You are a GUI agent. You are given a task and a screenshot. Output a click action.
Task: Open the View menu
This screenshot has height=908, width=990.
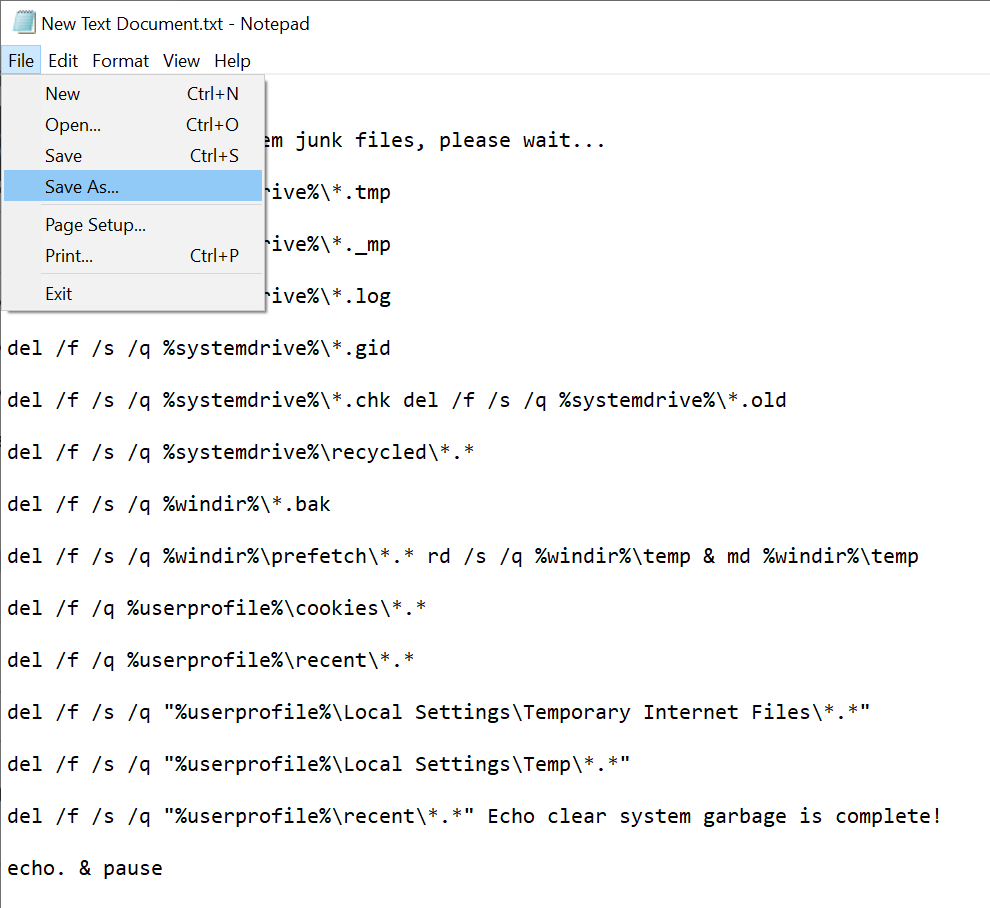181,61
